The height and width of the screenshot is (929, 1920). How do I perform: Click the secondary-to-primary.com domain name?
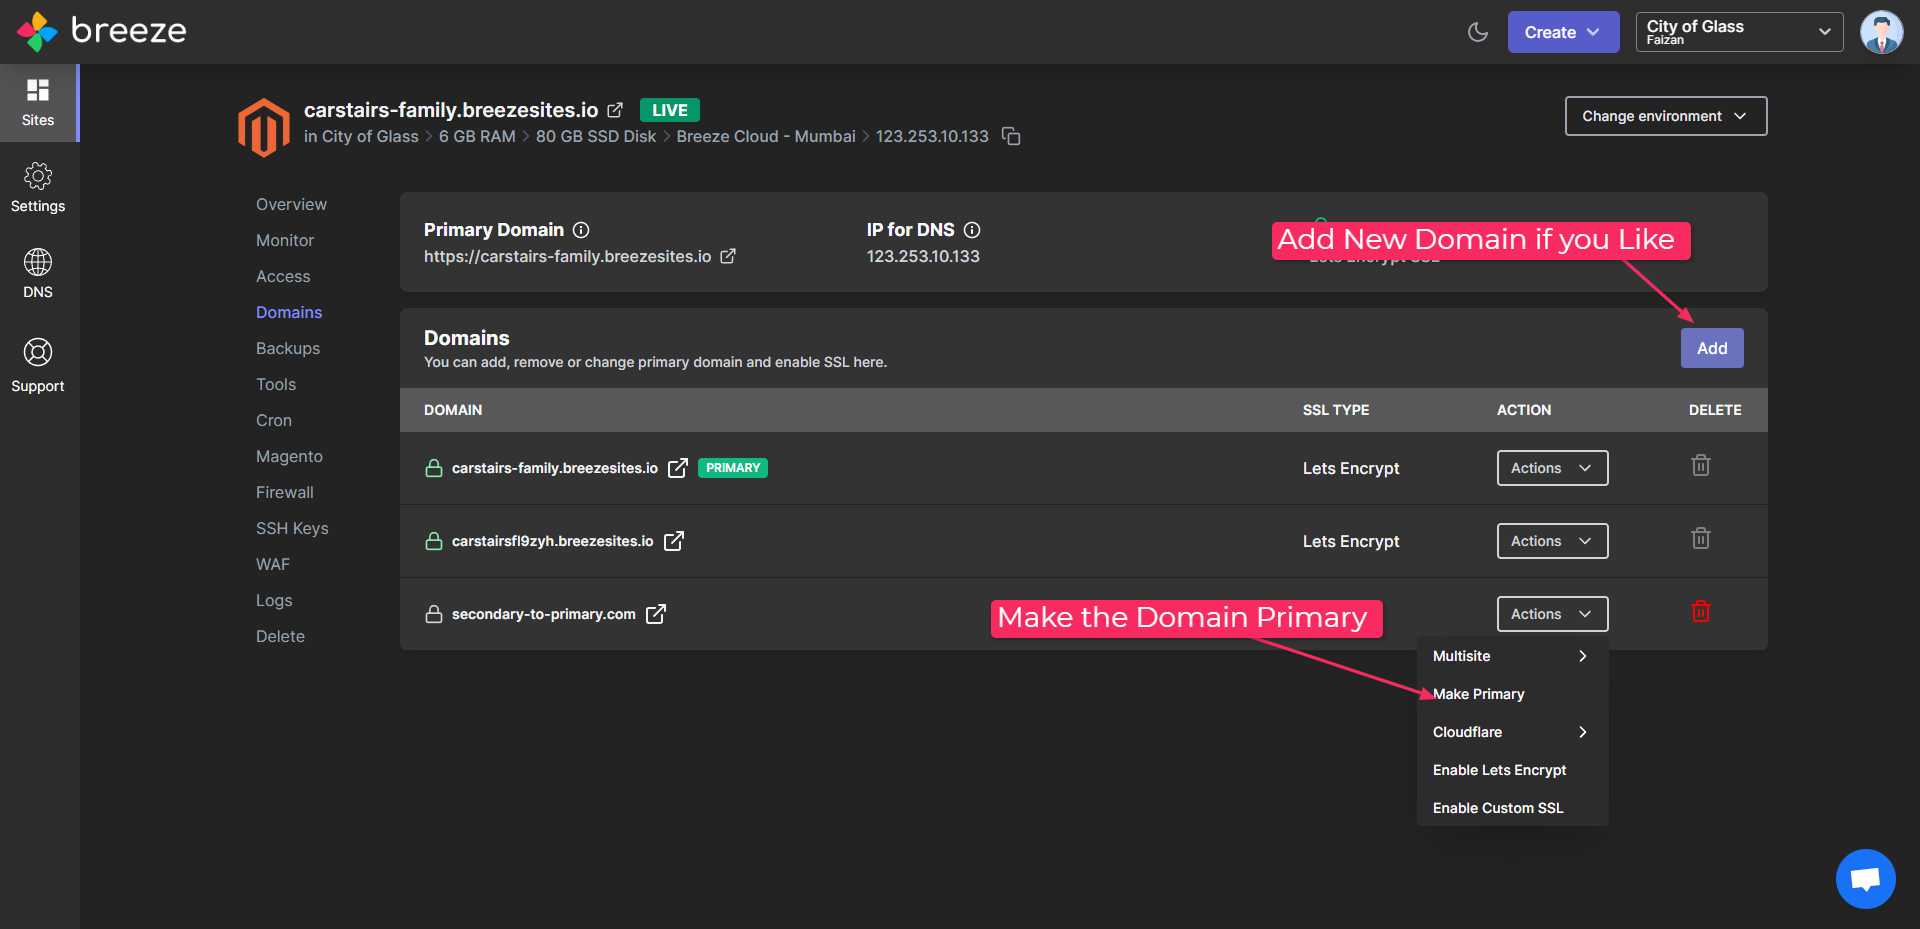(543, 614)
